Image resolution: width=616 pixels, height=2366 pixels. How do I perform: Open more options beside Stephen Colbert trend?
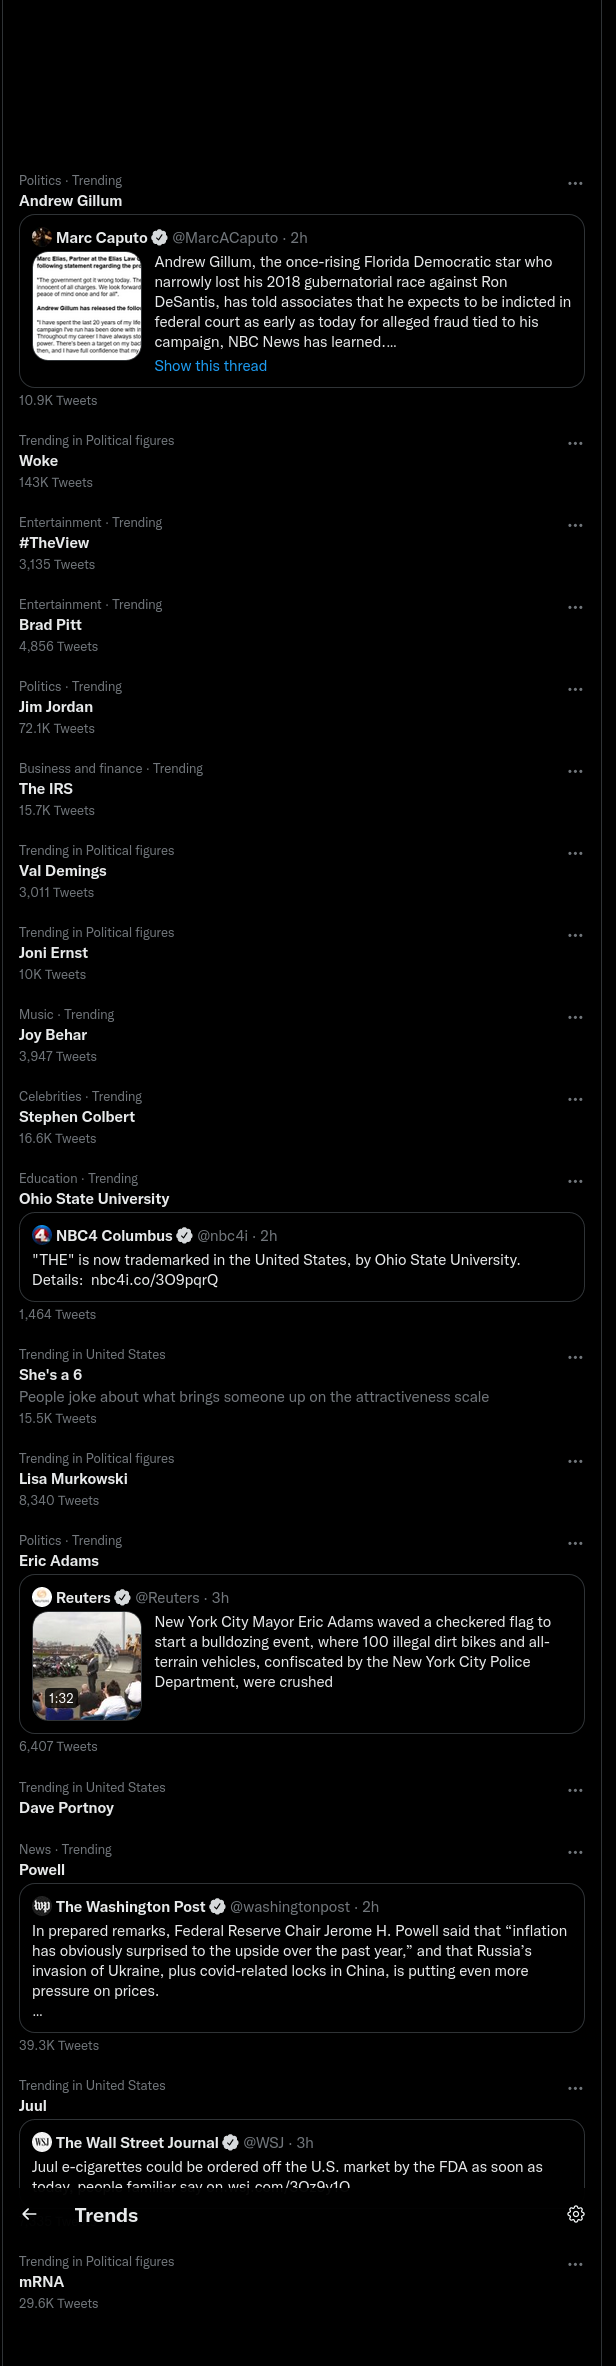click(x=575, y=1099)
